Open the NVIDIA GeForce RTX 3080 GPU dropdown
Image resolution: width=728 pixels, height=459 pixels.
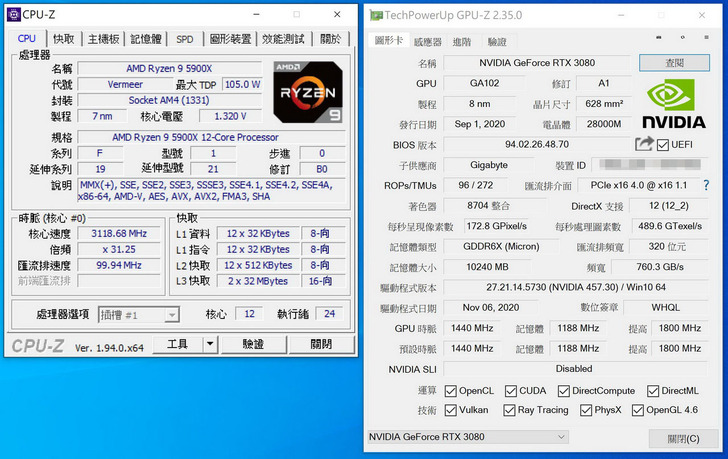[x=466, y=437]
